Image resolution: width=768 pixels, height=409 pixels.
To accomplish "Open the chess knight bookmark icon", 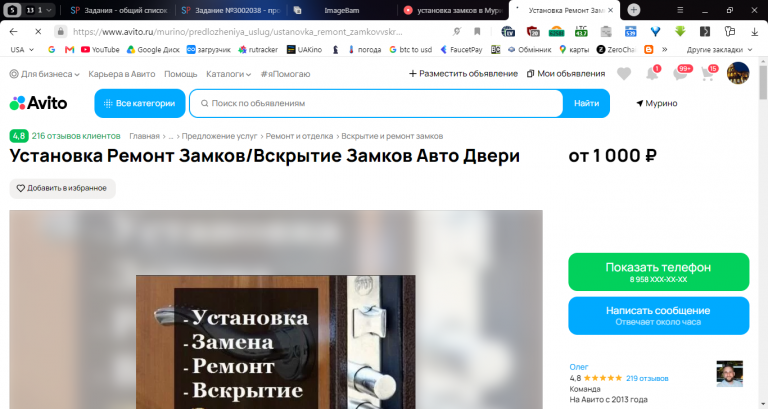I will click(x=336, y=49).
